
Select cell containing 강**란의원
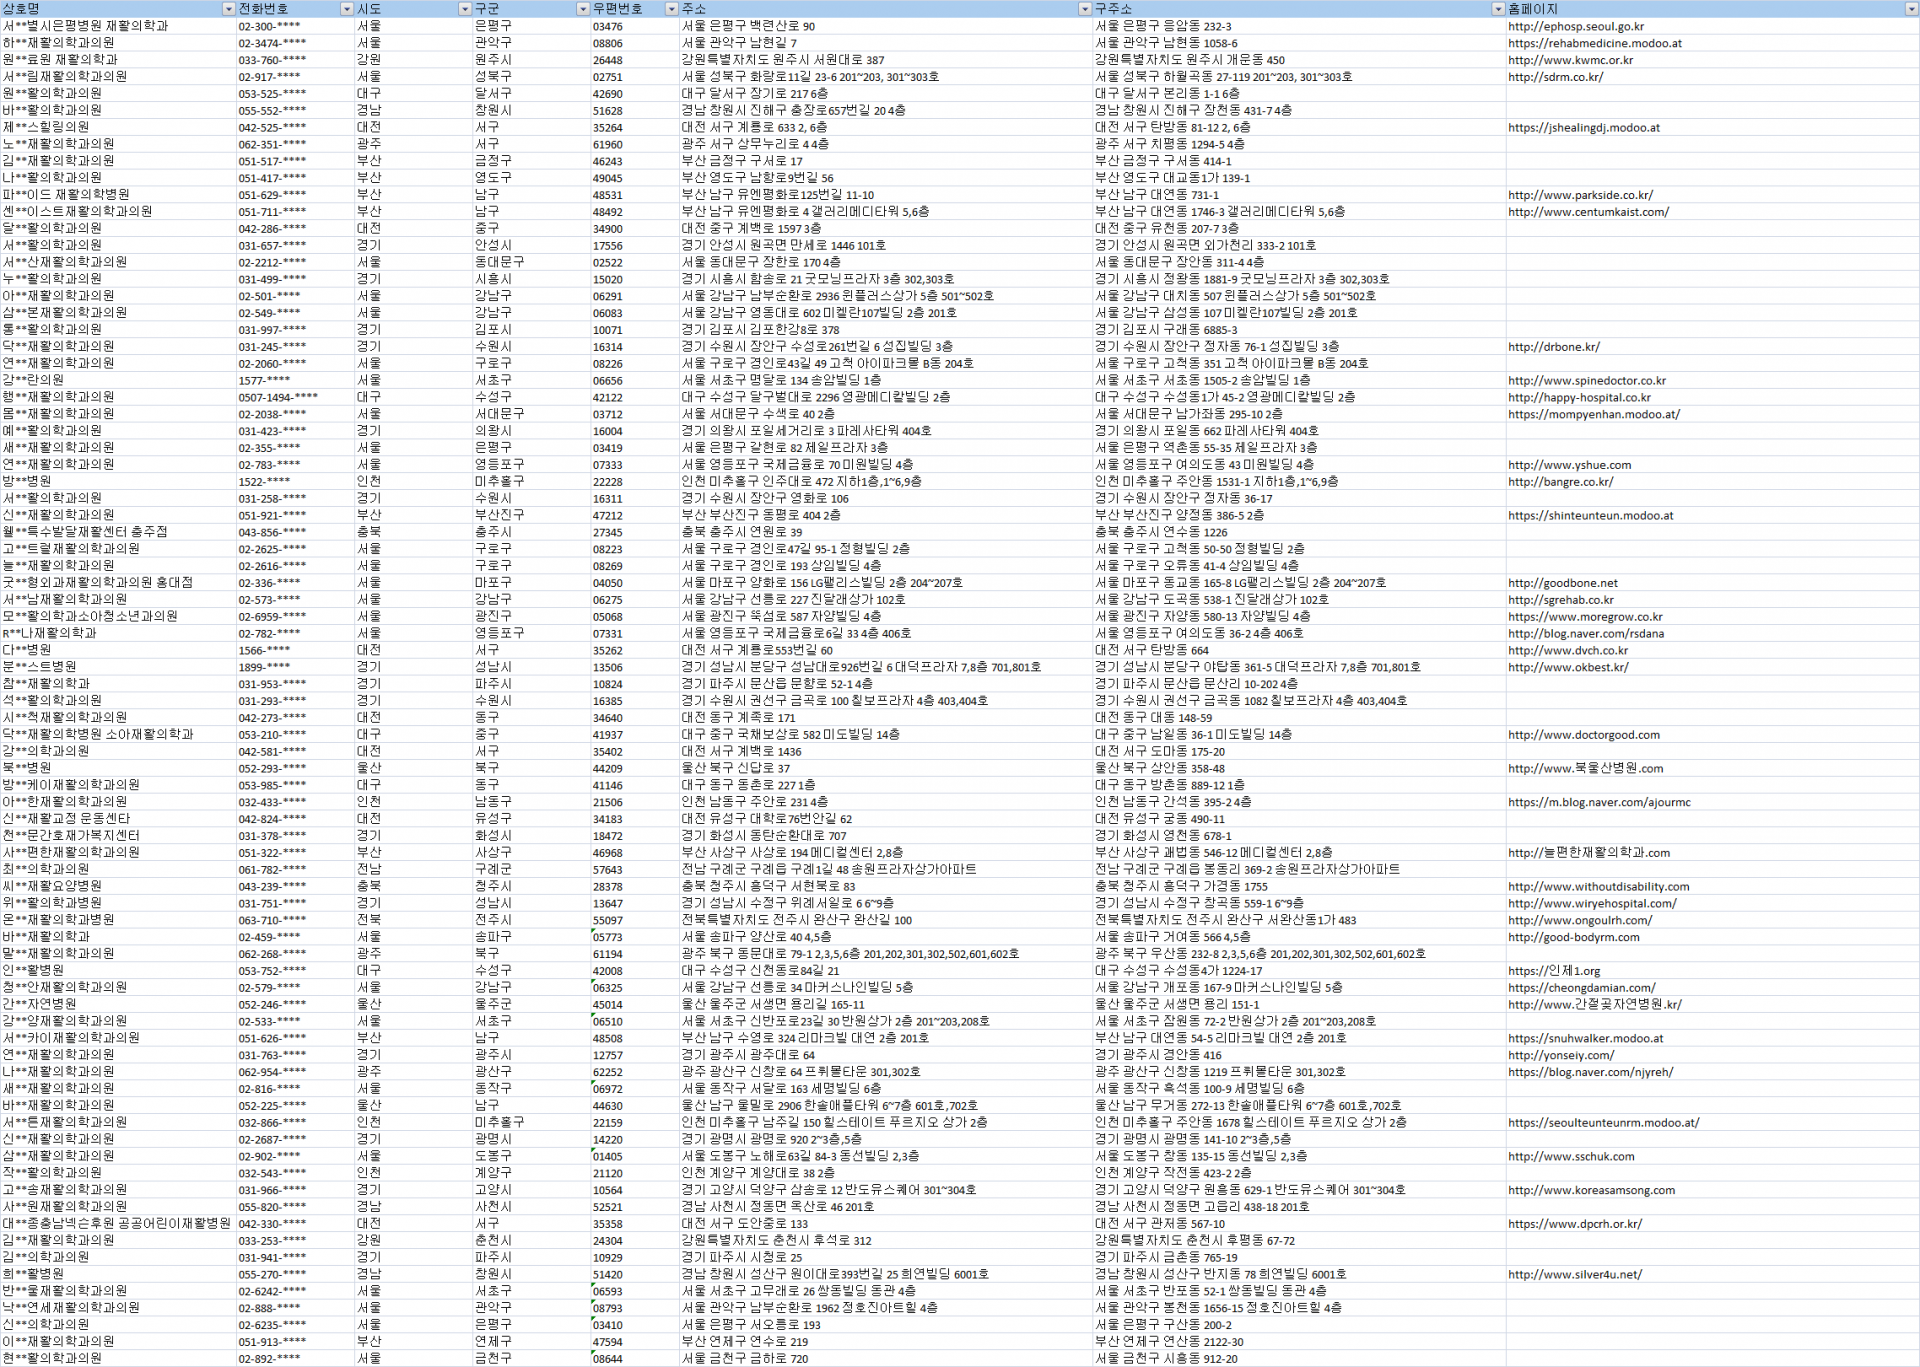(x=34, y=380)
